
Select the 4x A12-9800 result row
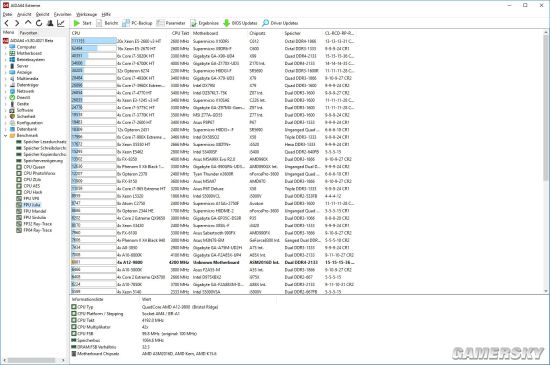pyautogui.click(x=213, y=262)
